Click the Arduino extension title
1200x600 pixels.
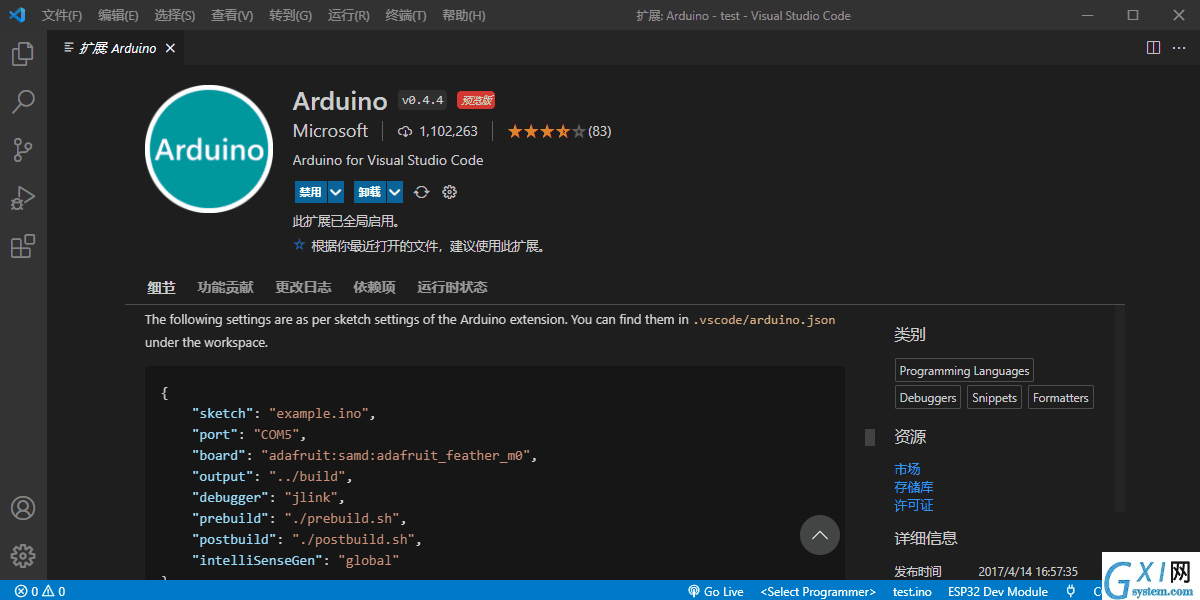point(340,101)
